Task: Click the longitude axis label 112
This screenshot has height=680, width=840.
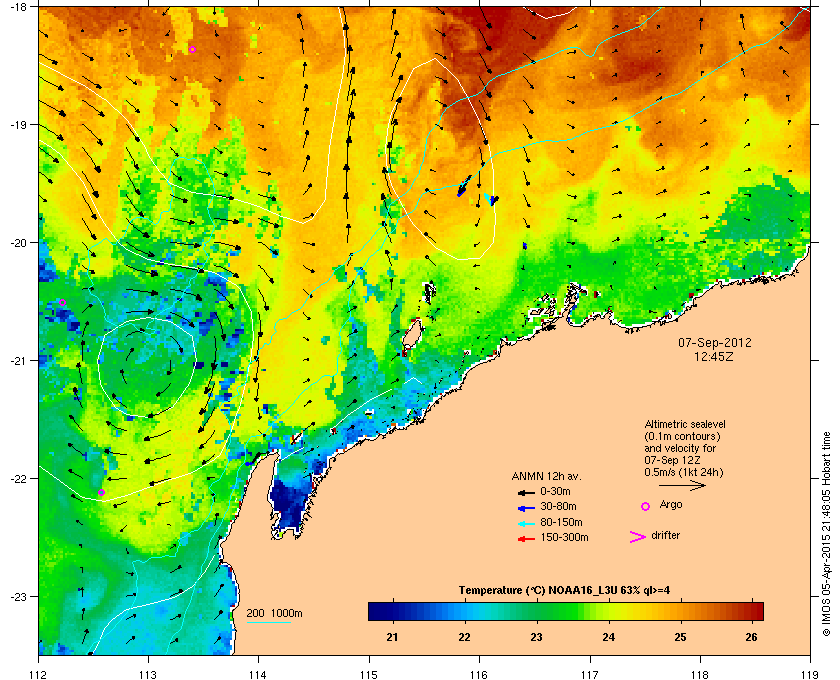Action: pos(39,675)
